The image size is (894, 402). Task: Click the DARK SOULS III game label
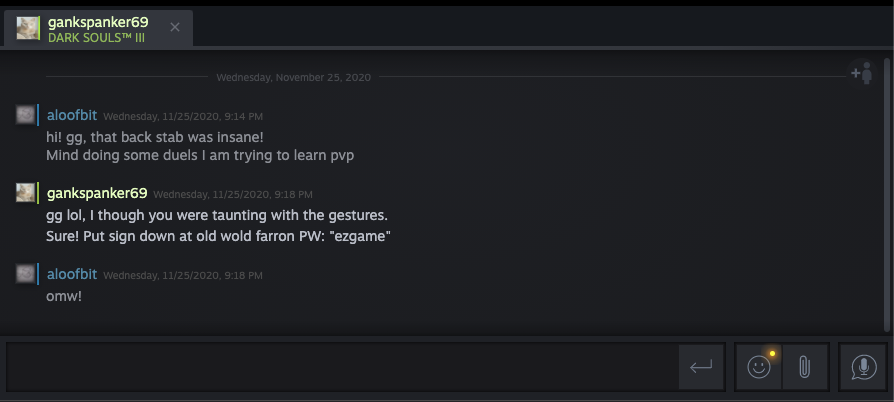tap(96, 37)
